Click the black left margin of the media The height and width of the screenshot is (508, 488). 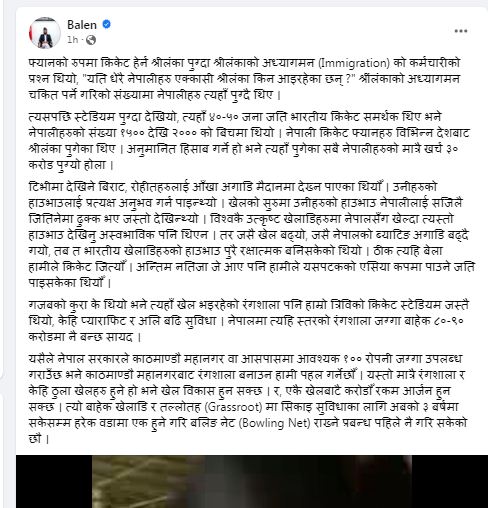[x=54, y=481]
